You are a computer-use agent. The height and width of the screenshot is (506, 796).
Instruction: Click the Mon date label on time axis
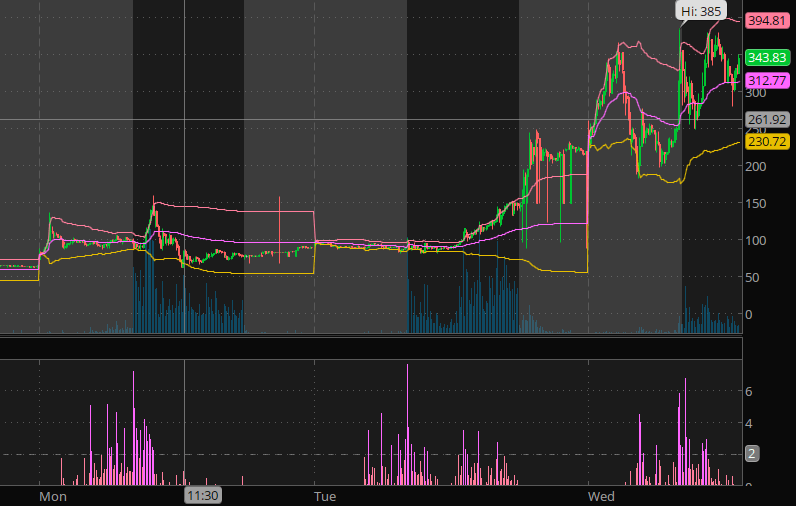click(x=52, y=495)
